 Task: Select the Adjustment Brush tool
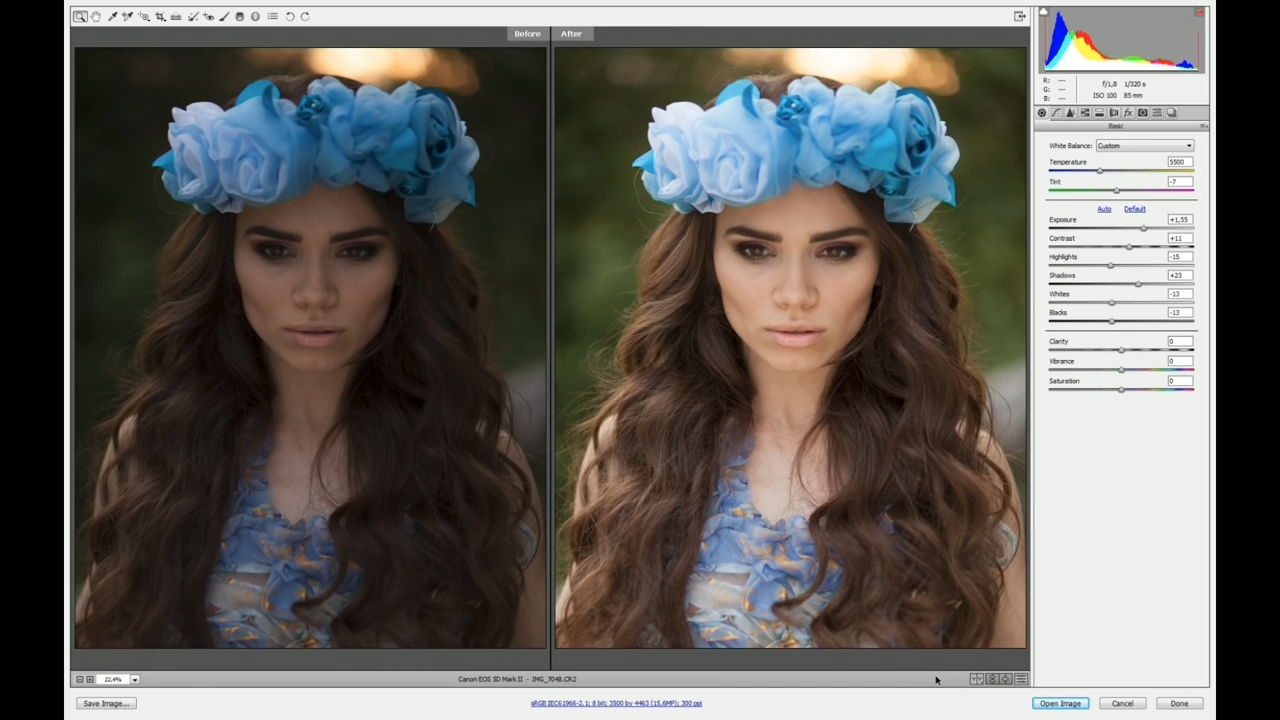(224, 16)
